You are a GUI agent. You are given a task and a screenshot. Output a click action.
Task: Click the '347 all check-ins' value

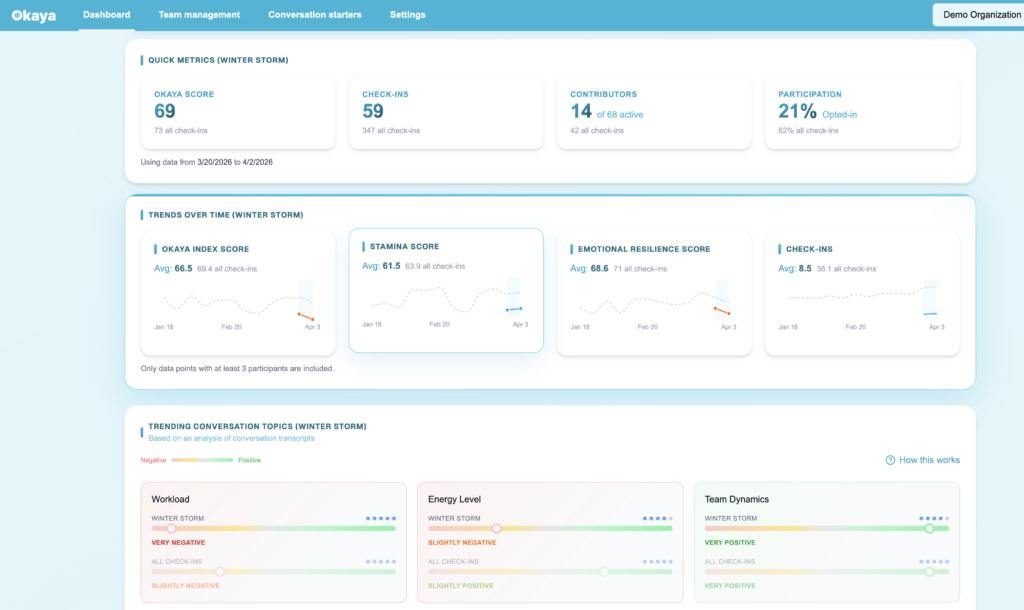[x=391, y=131]
